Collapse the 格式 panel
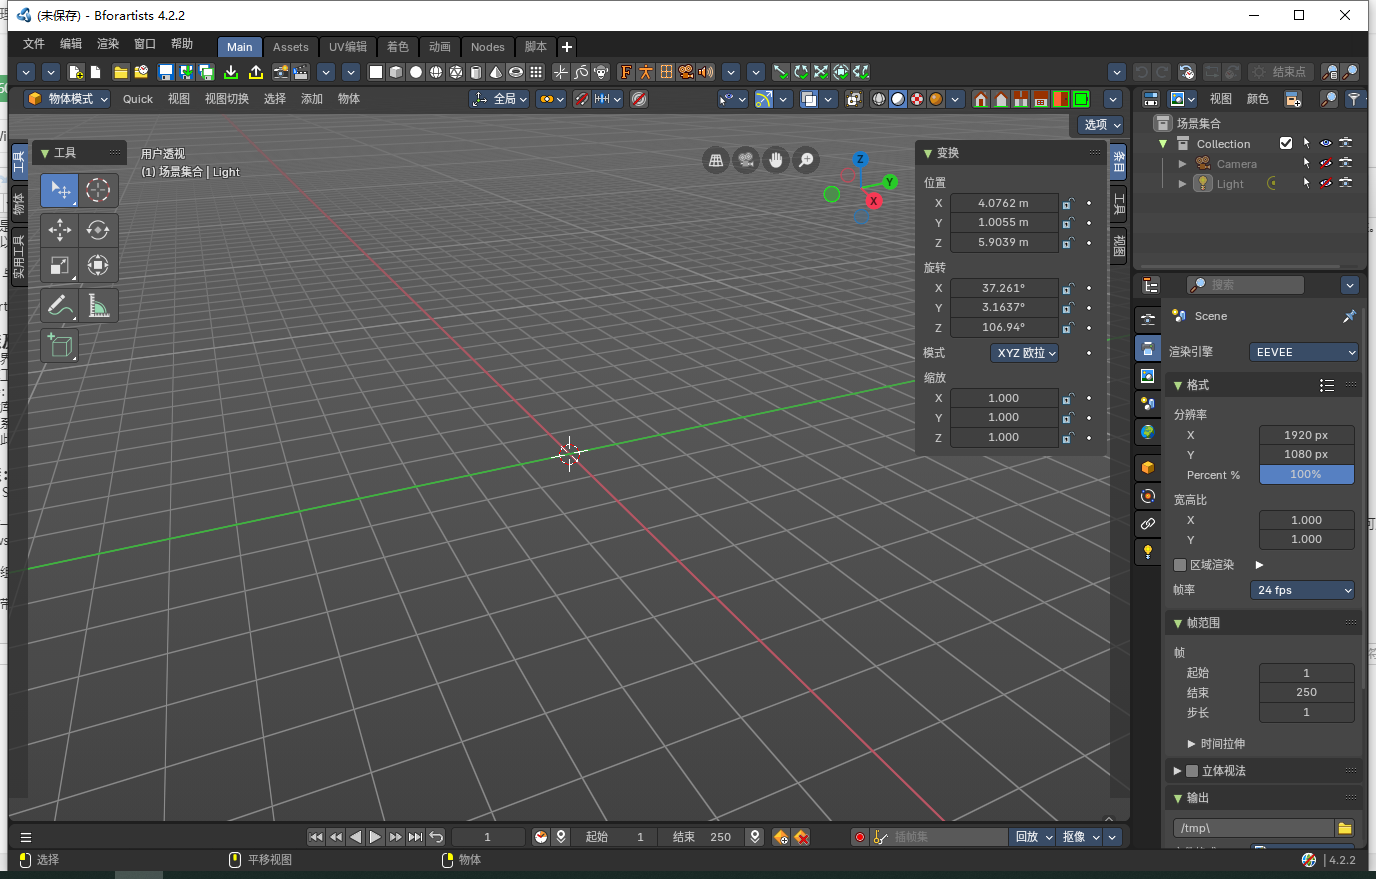Viewport: 1376px width, 879px height. pos(1178,385)
